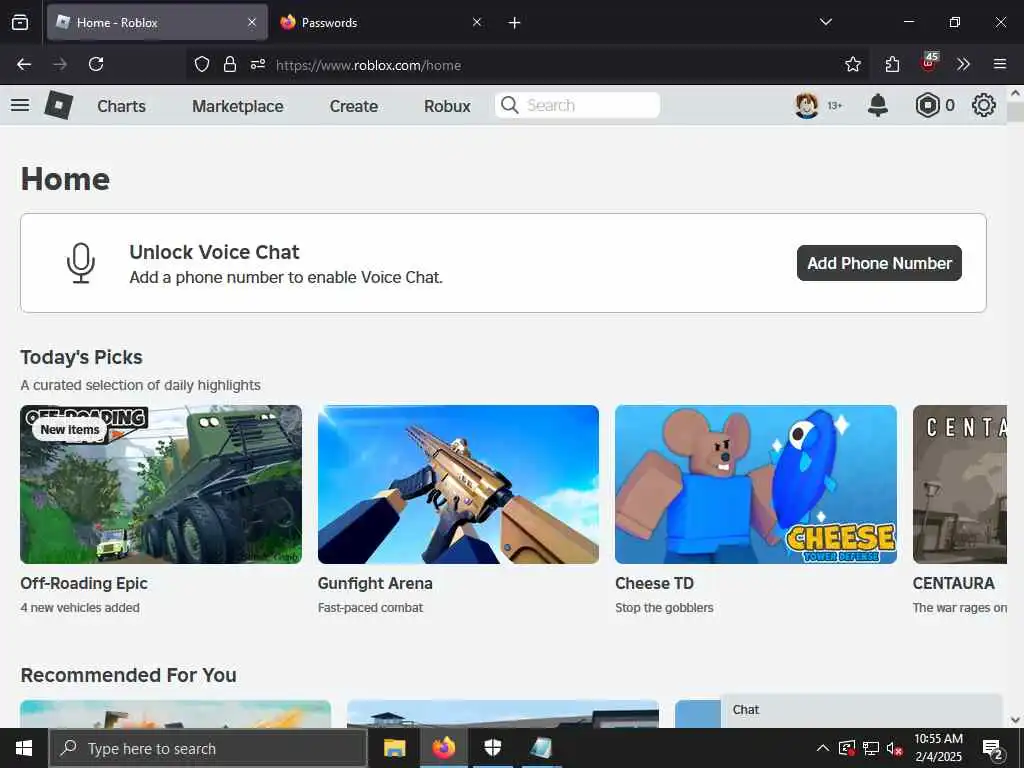Open Firefox View icon at tab strip

20,22
